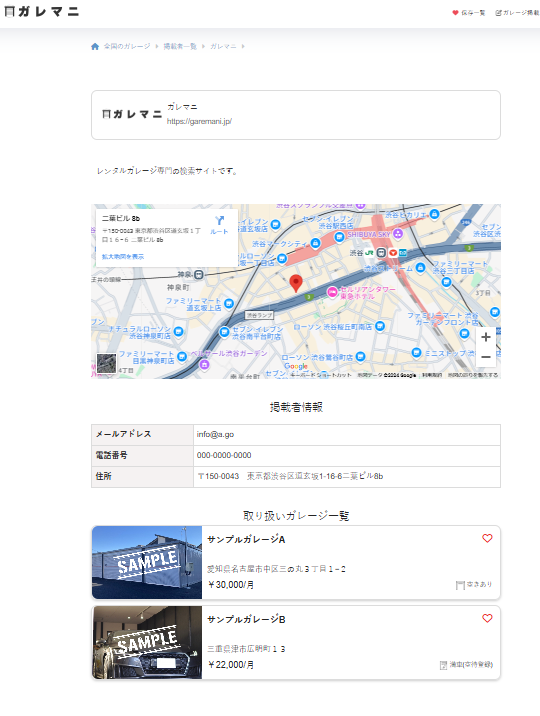Open 掲載者一覧 breadcrumb link

tap(180, 47)
